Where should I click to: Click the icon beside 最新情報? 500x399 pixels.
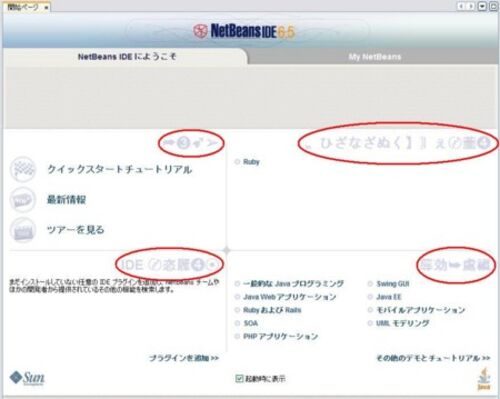(23, 200)
